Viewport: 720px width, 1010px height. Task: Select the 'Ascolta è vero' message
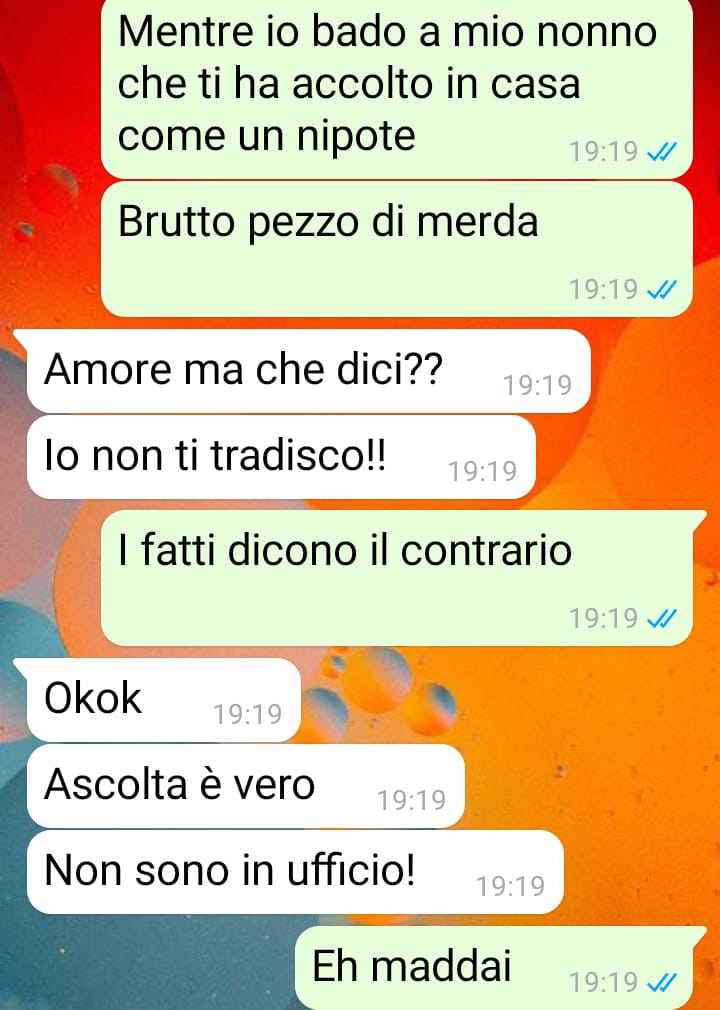click(x=245, y=786)
